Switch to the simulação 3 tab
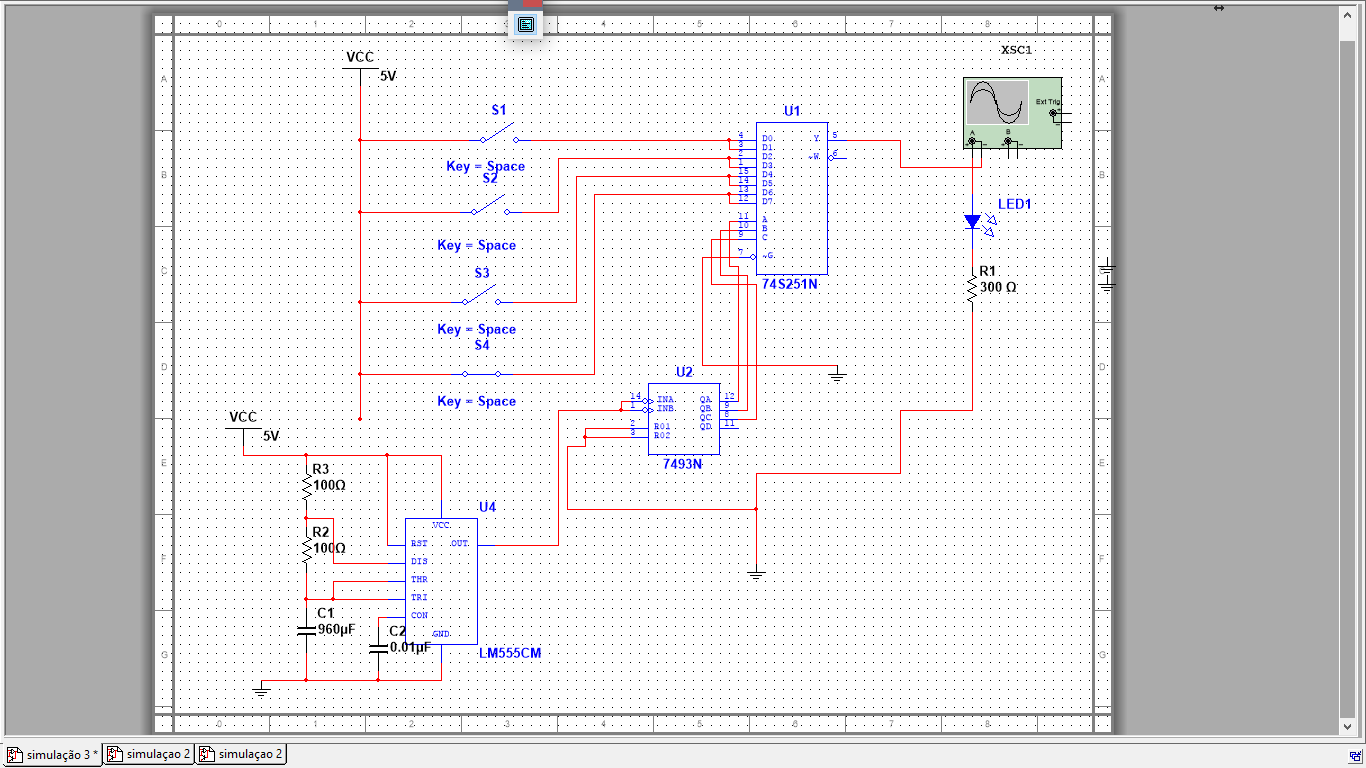The image size is (1366, 768). [x=53, y=754]
